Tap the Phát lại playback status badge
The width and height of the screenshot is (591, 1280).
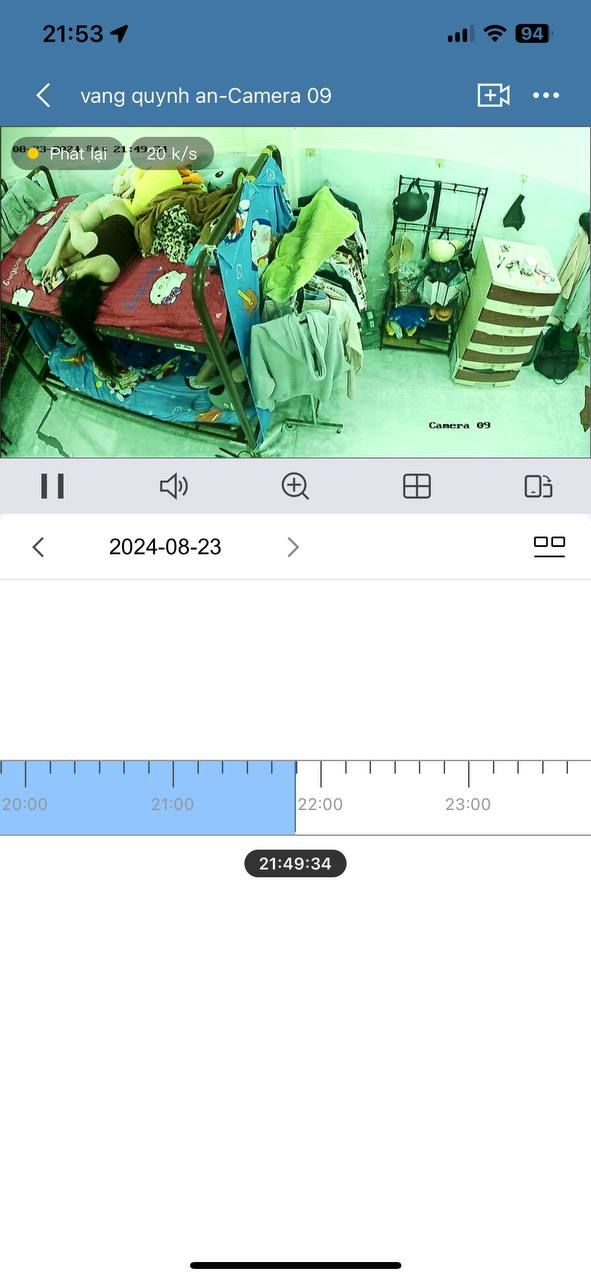pos(68,154)
